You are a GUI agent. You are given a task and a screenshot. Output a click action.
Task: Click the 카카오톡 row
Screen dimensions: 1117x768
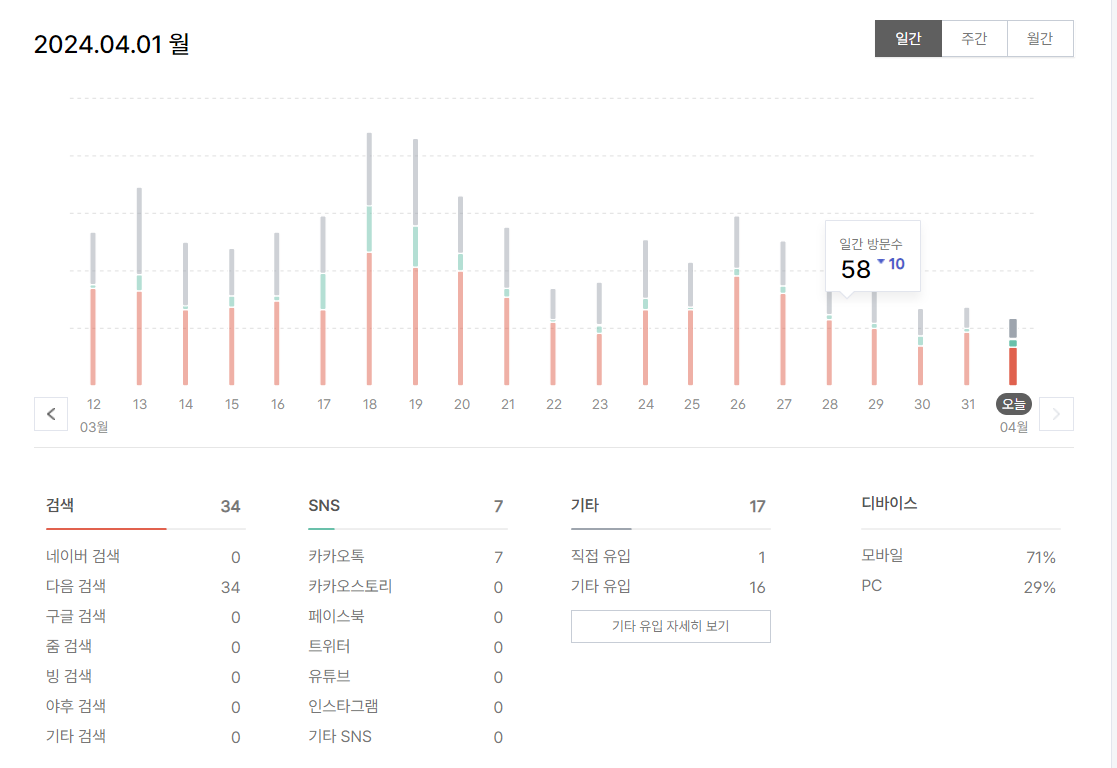[x=407, y=556]
